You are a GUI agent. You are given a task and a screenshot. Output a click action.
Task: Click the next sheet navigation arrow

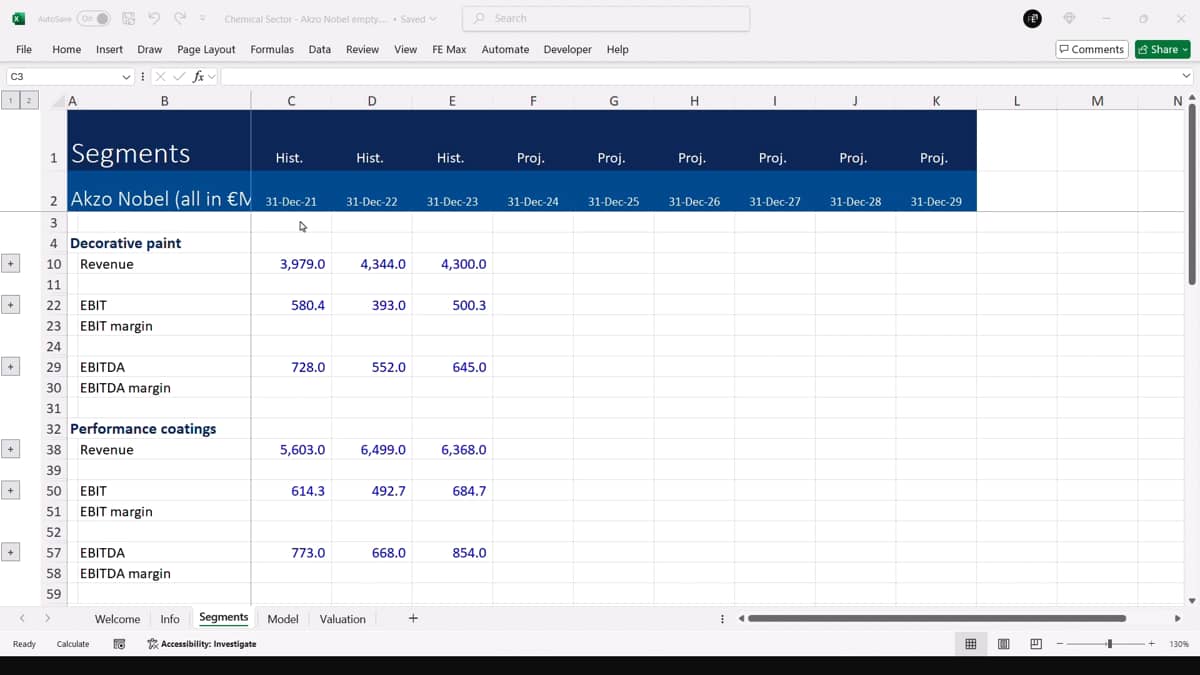47,619
